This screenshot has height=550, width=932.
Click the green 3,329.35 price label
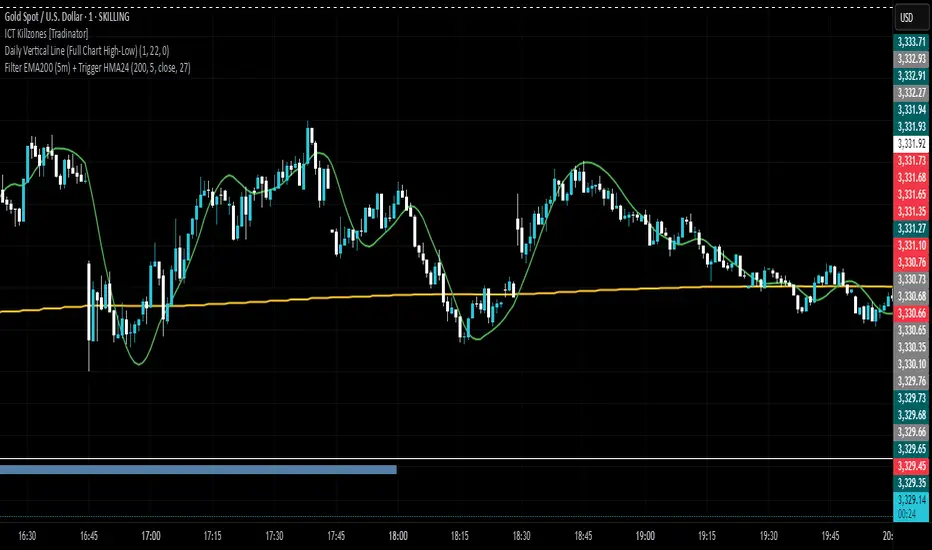[911, 483]
